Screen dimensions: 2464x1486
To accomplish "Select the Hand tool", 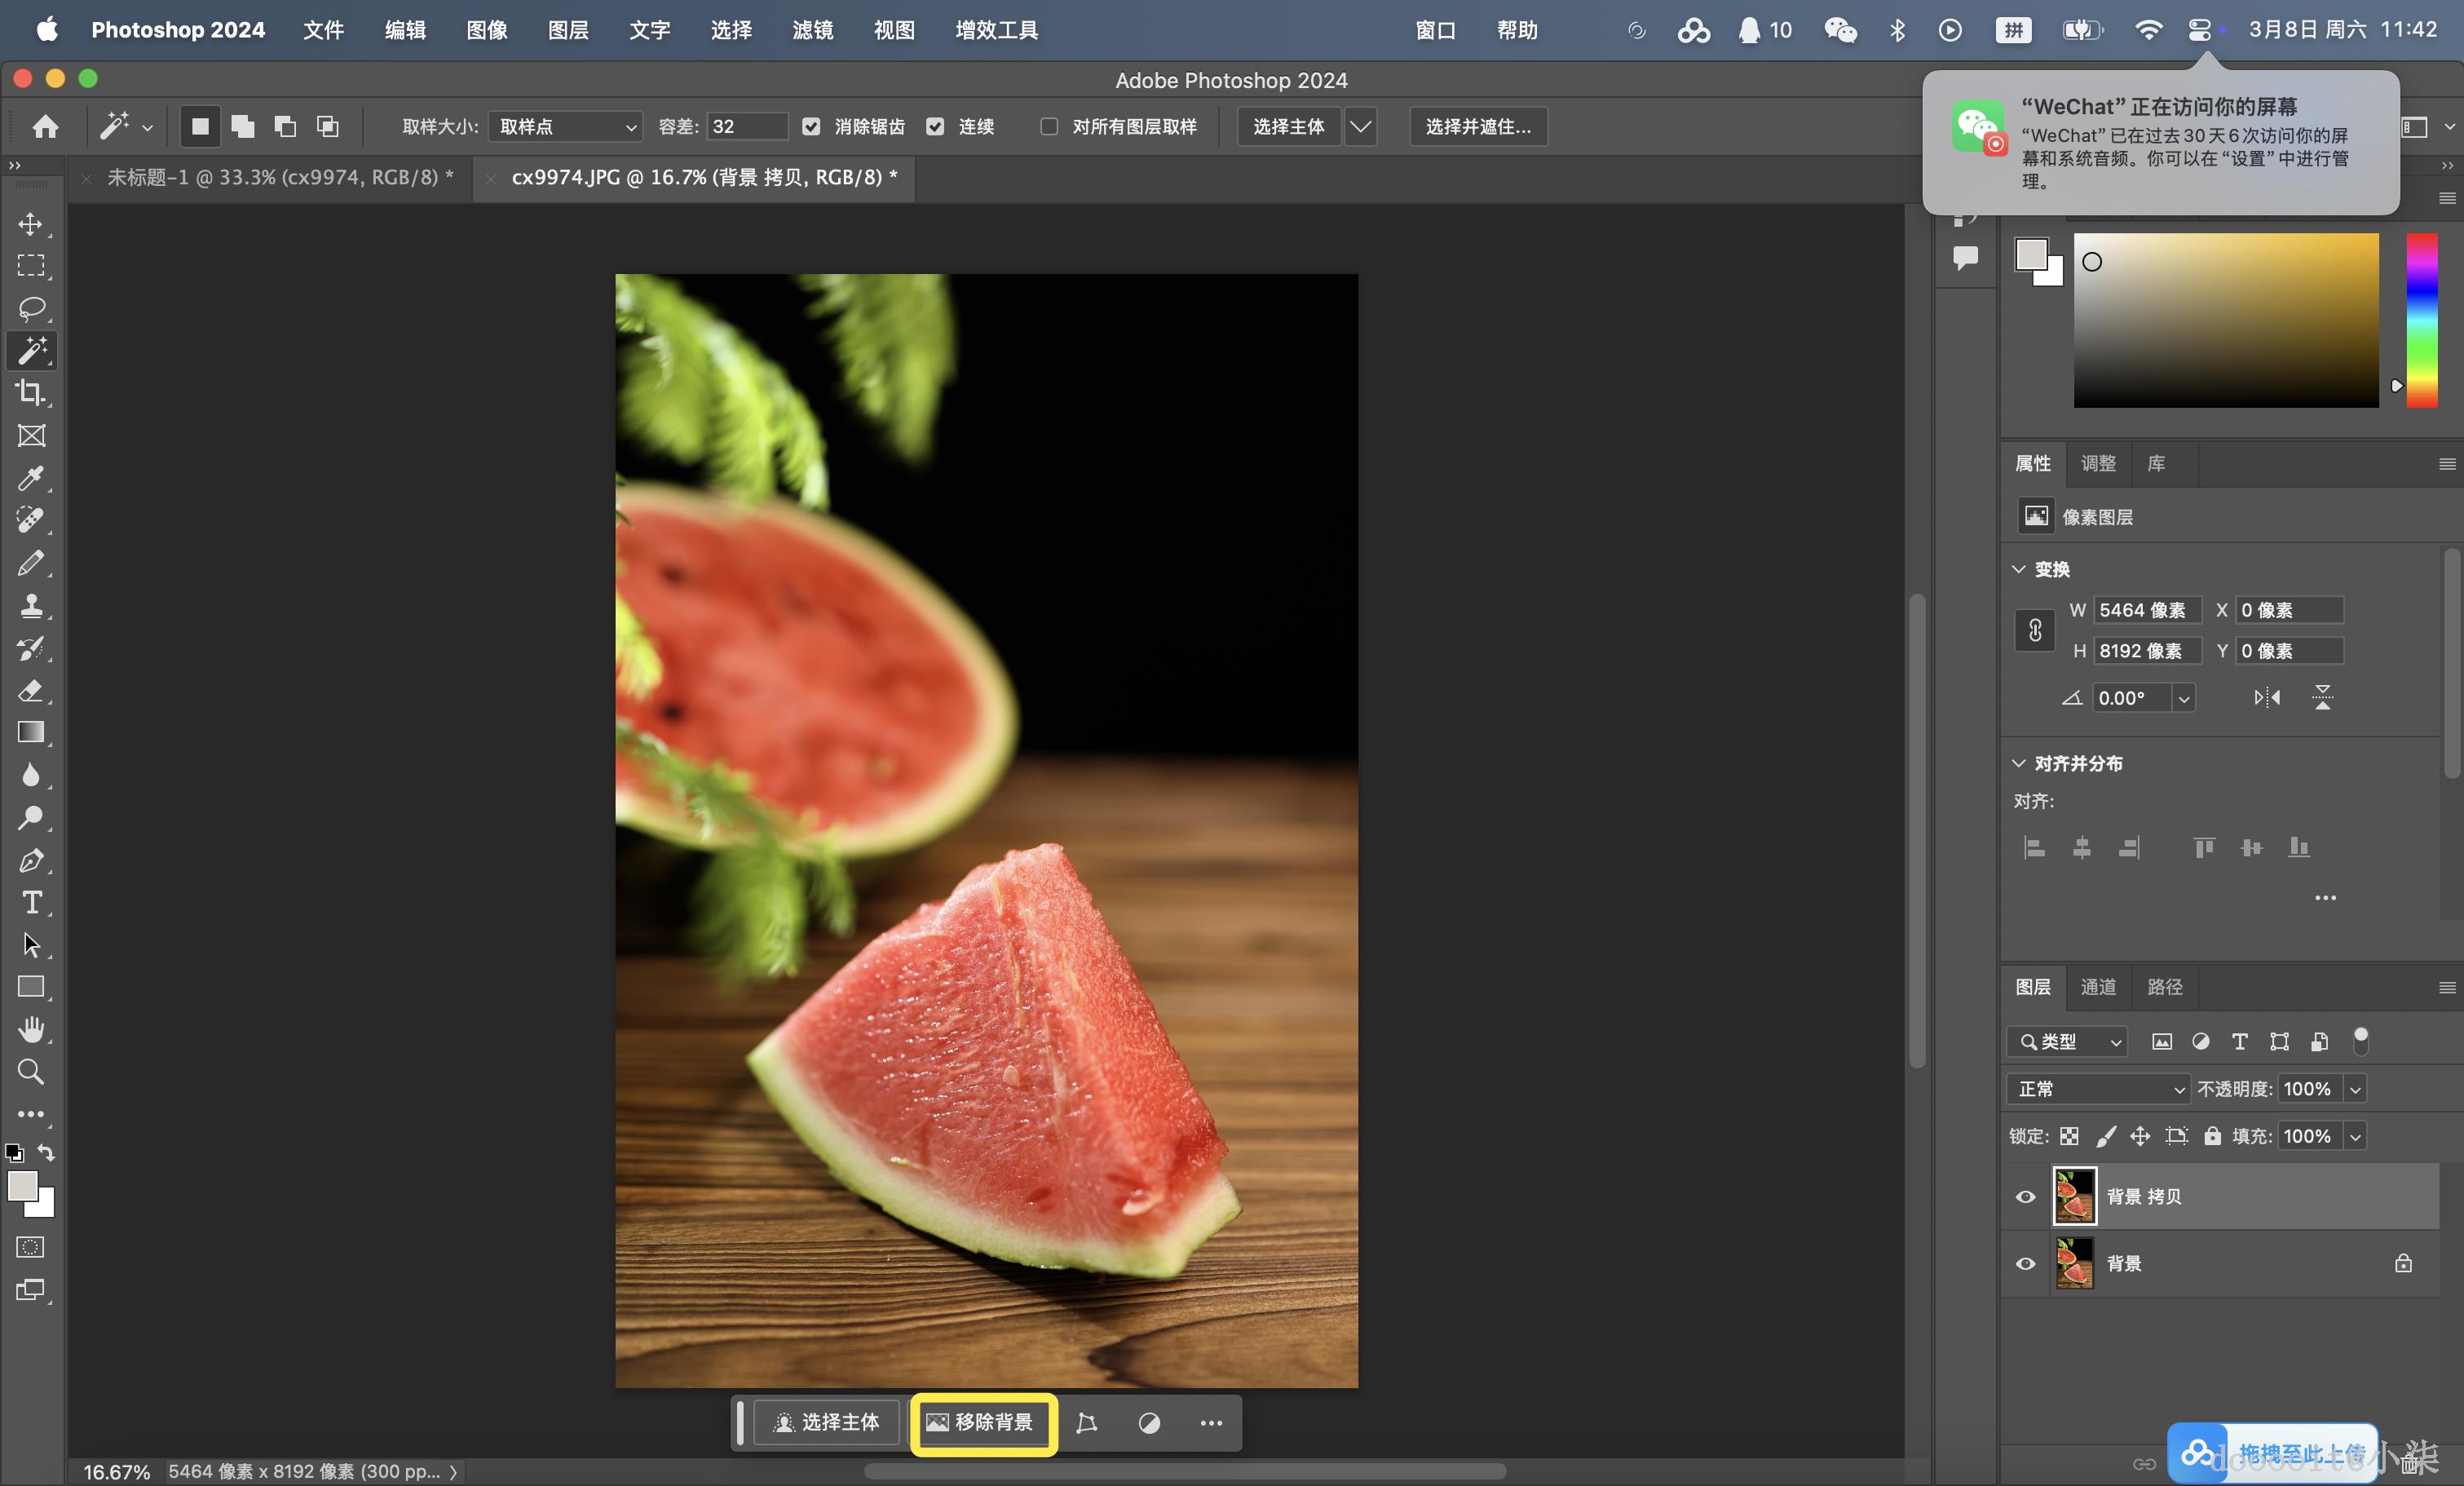I will pos(31,1029).
